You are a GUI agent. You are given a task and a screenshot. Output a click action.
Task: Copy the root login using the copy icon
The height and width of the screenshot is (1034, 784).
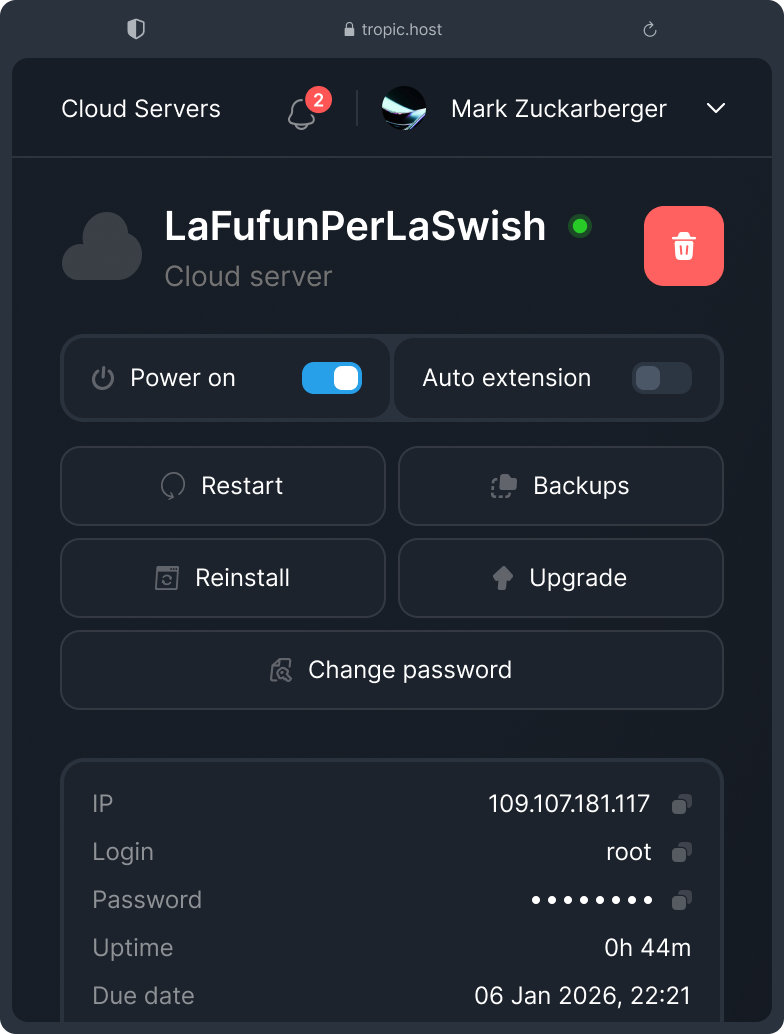pos(683,852)
